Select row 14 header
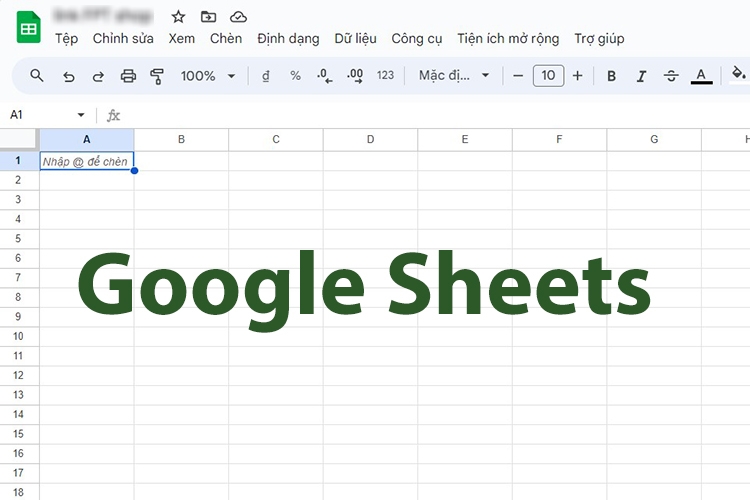 pyautogui.click(x=19, y=414)
